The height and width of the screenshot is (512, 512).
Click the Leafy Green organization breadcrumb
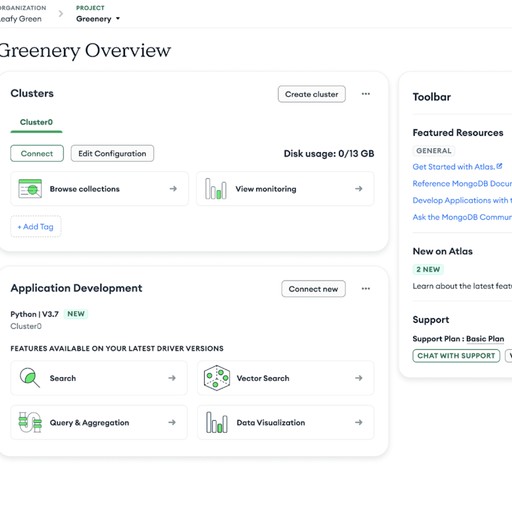[x=21, y=19]
